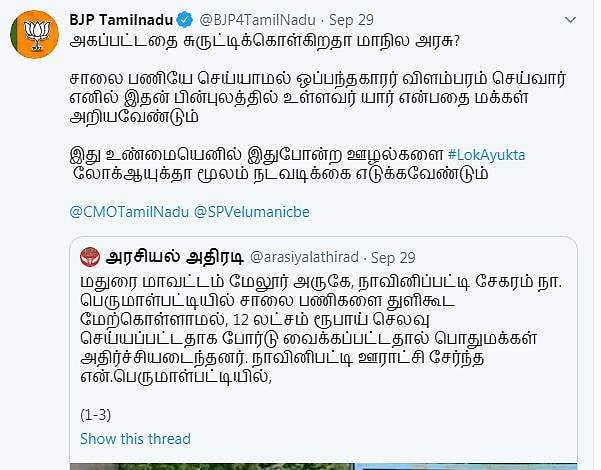Go to the @CMOTamilNadu mention

[128, 211]
